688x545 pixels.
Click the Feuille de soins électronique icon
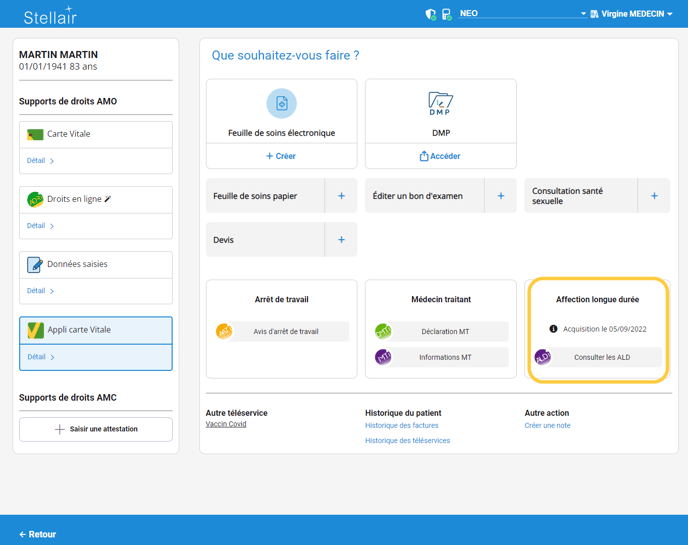[x=281, y=103]
